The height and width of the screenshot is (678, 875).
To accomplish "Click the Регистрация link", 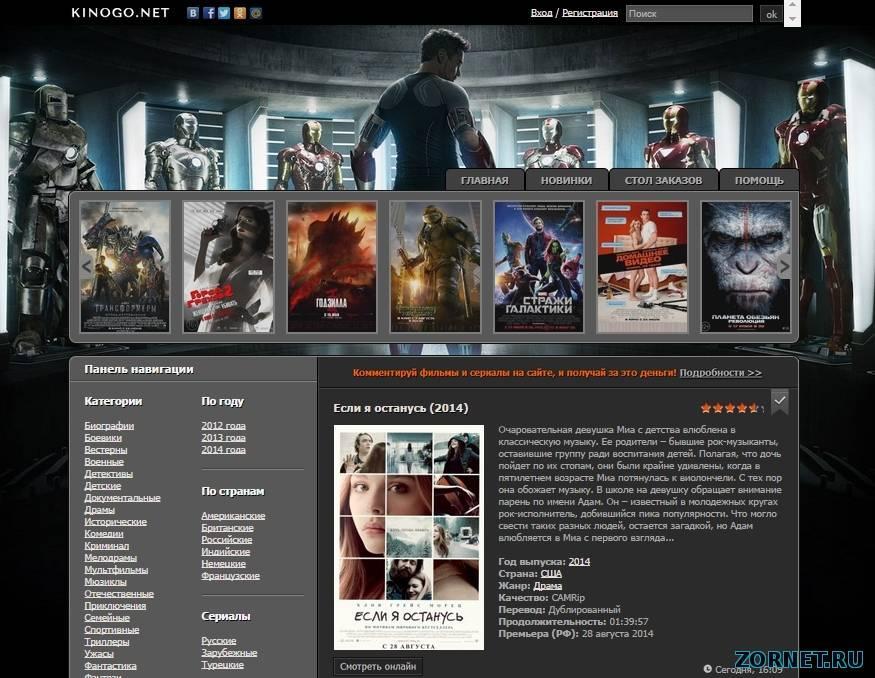I will click(x=590, y=13).
